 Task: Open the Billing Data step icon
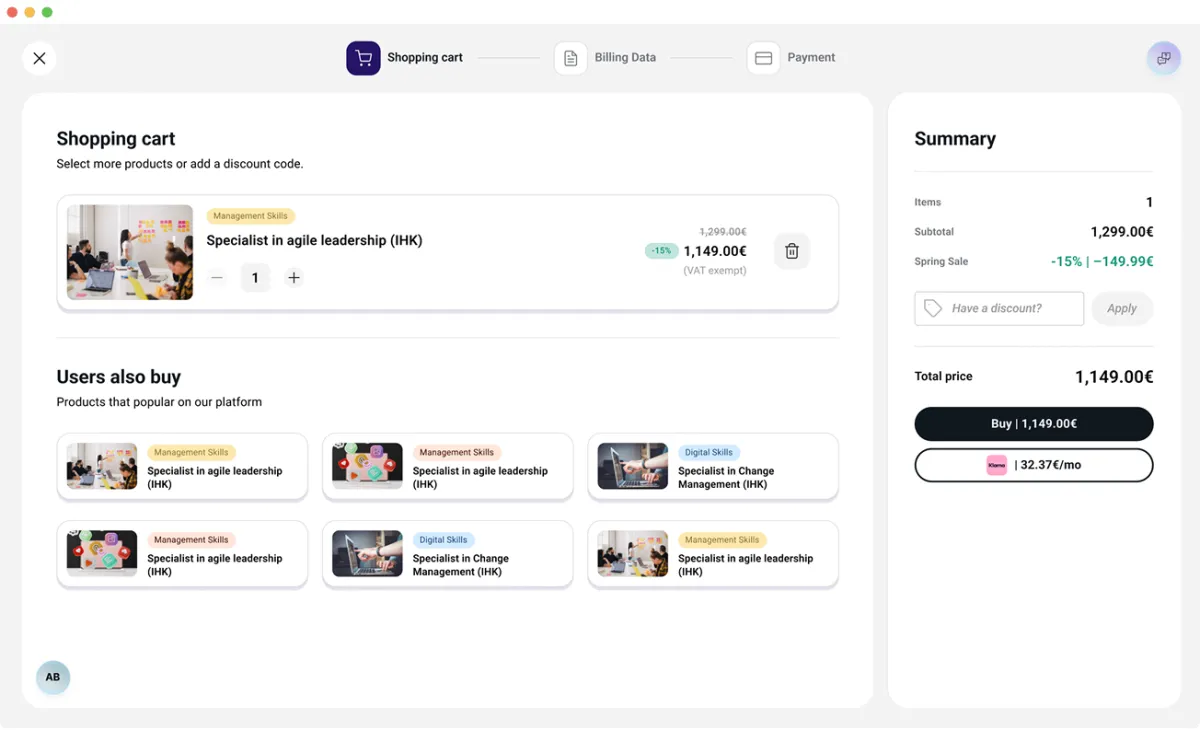(x=570, y=58)
